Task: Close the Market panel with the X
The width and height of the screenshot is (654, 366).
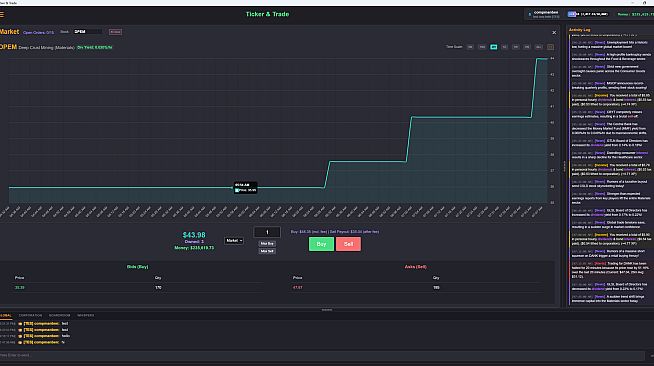Action: pos(554,33)
